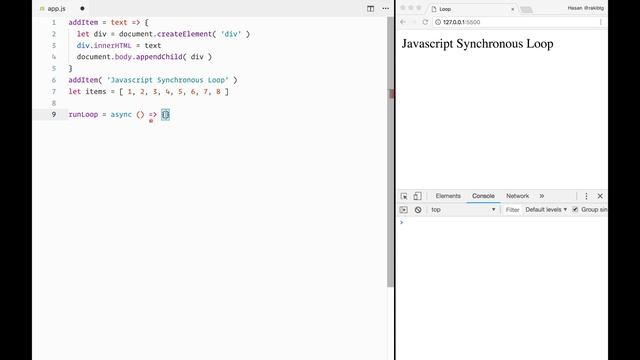Switch to the Network tab

point(517,196)
